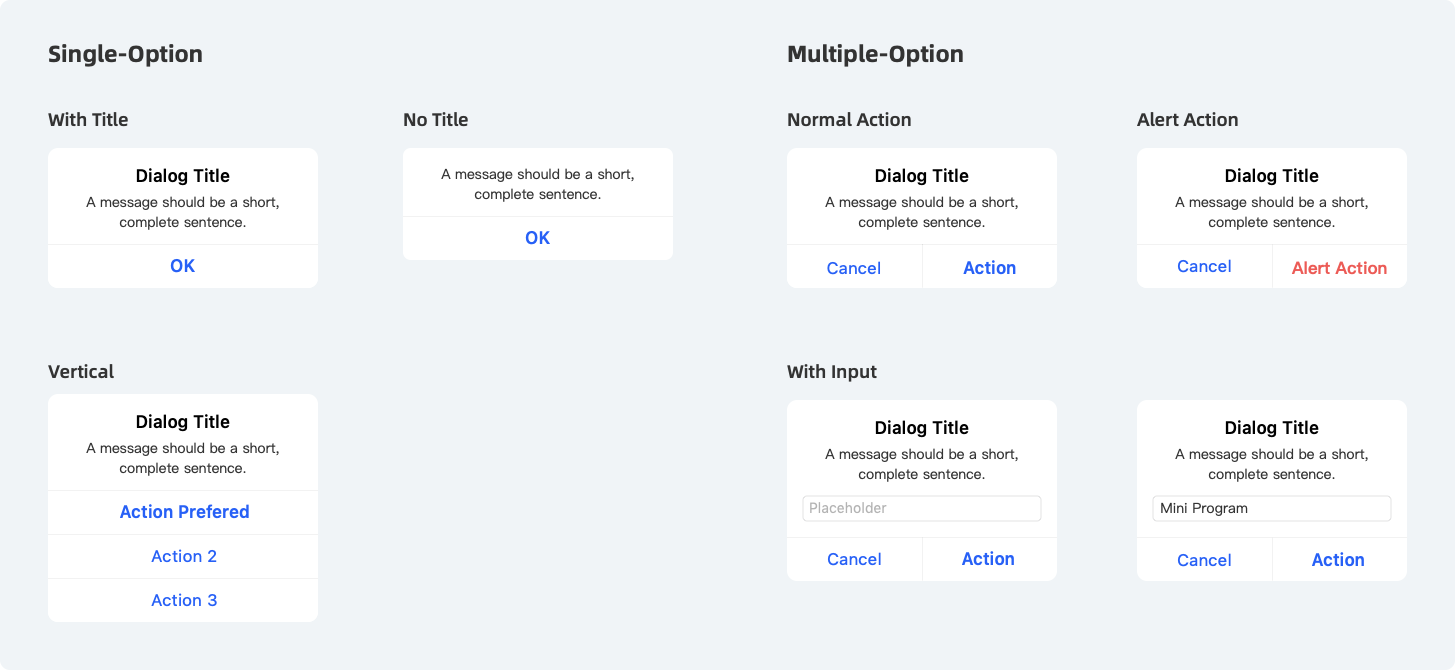Select Action 2 in the Vertical dialog

(184, 556)
